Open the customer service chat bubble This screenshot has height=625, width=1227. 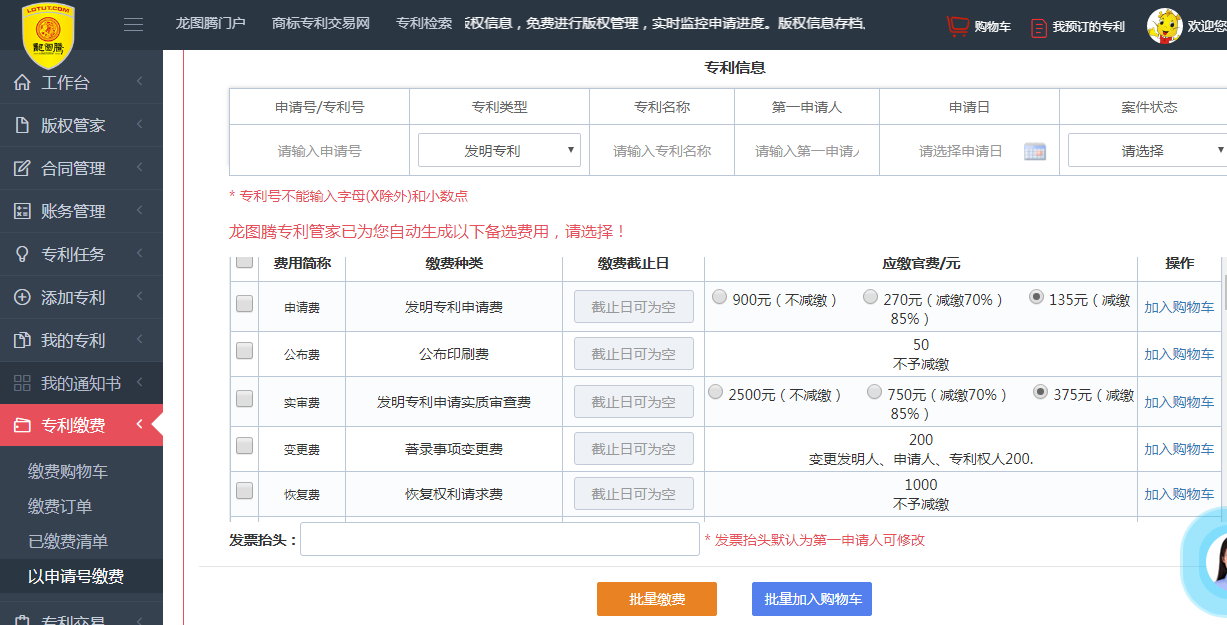click(x=1212, y=563)
